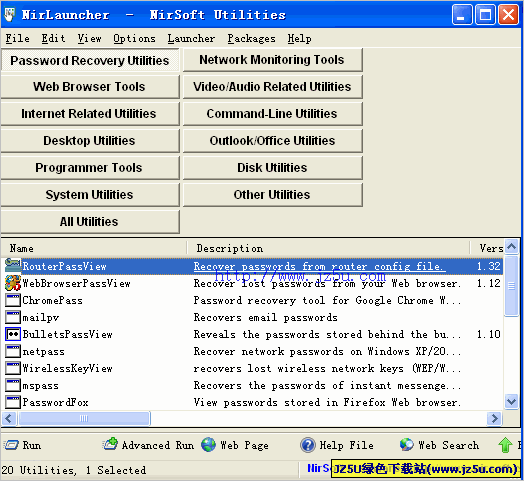
Task: Open the Options menu
Action: (x=134, y=38)
